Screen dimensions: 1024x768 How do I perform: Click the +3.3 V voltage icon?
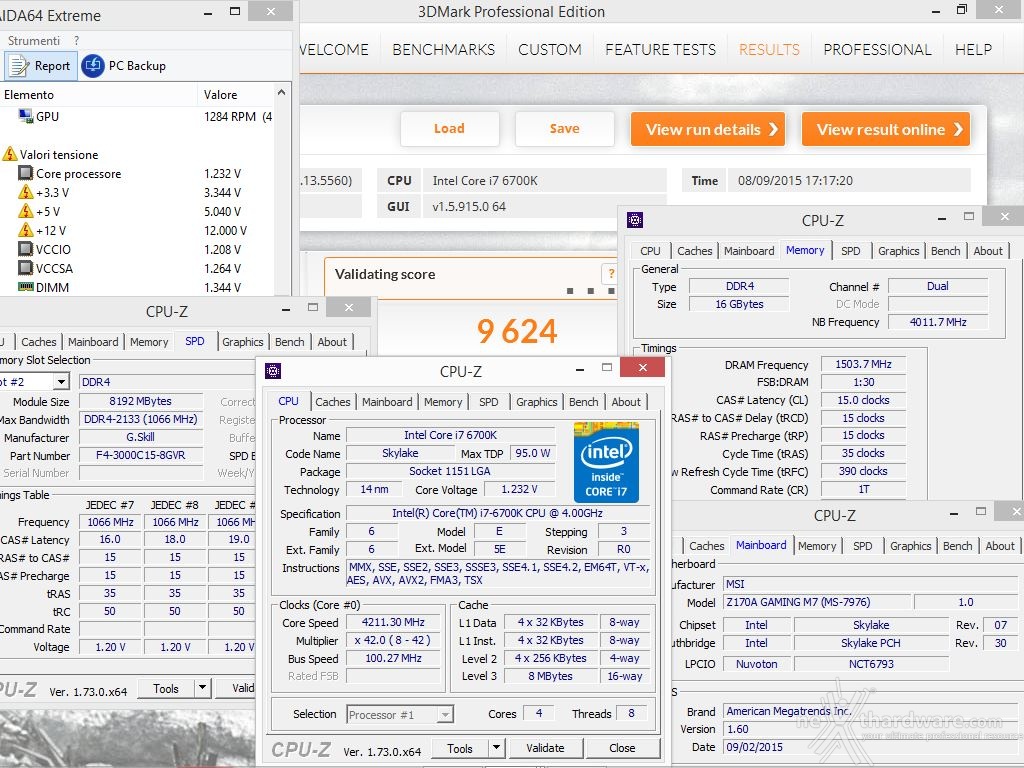pos(25,192)
